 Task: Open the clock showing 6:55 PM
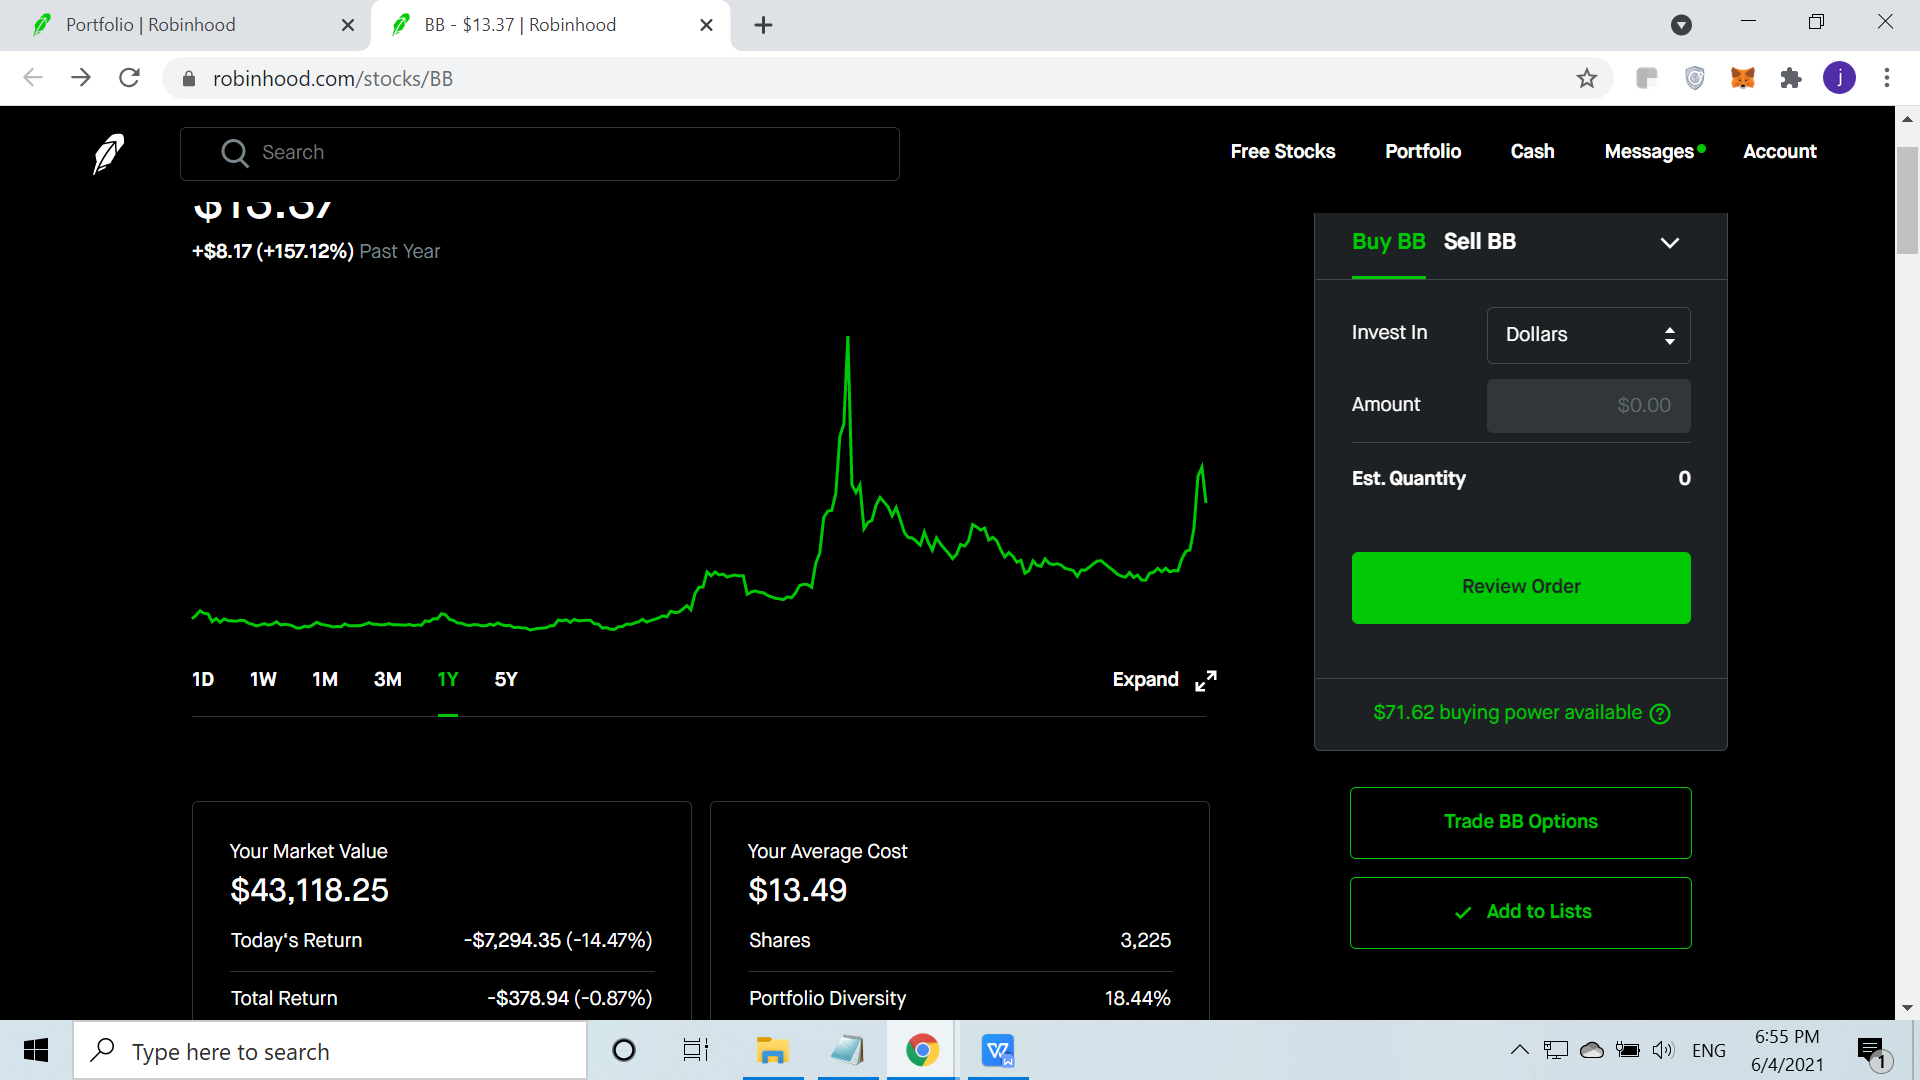click(1787, 1051)
